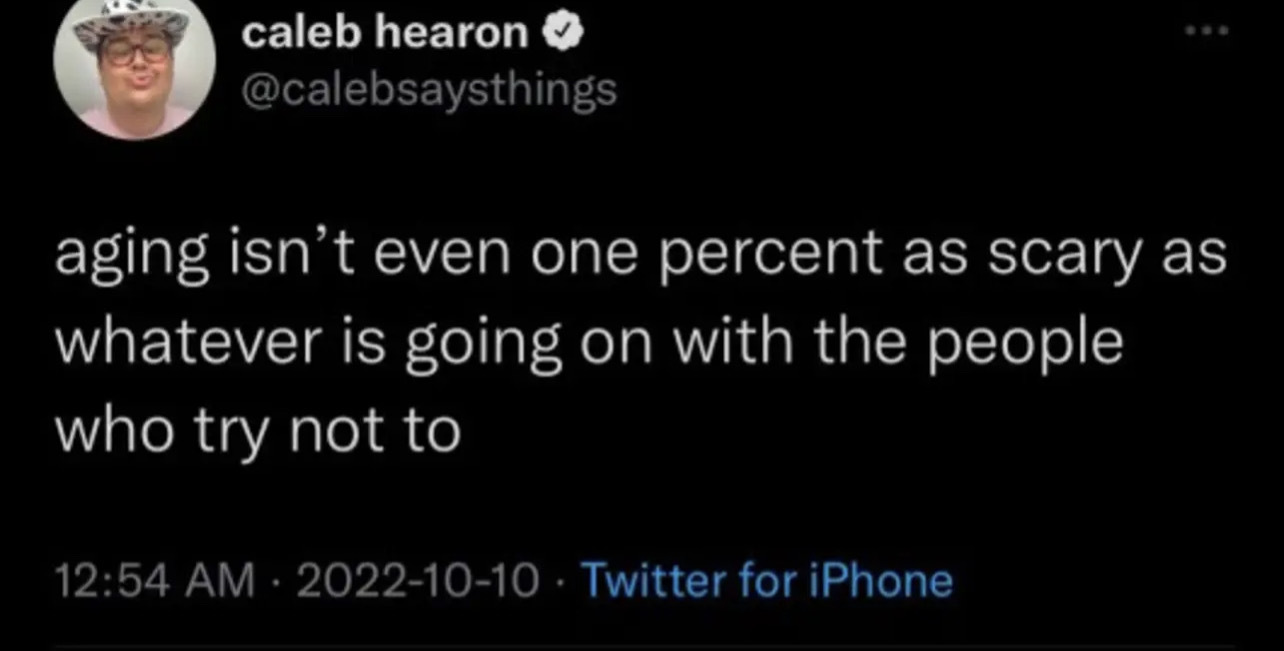Viewport: 1284px width, 651px height.
Task: Click the Twitter for iPhone source link
Action: [767, 579]
